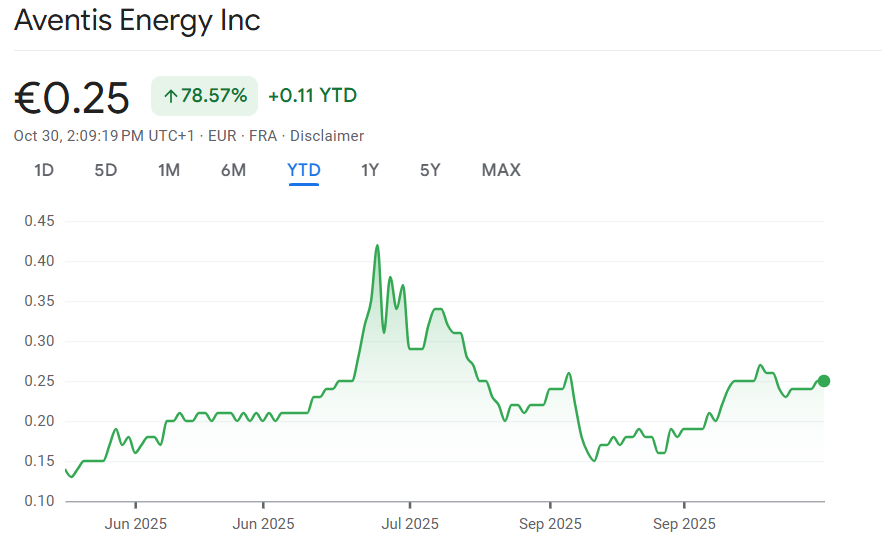Click the 0.45 y-axis label
This screenshot has width=882, height=542.
coord(40,221)
